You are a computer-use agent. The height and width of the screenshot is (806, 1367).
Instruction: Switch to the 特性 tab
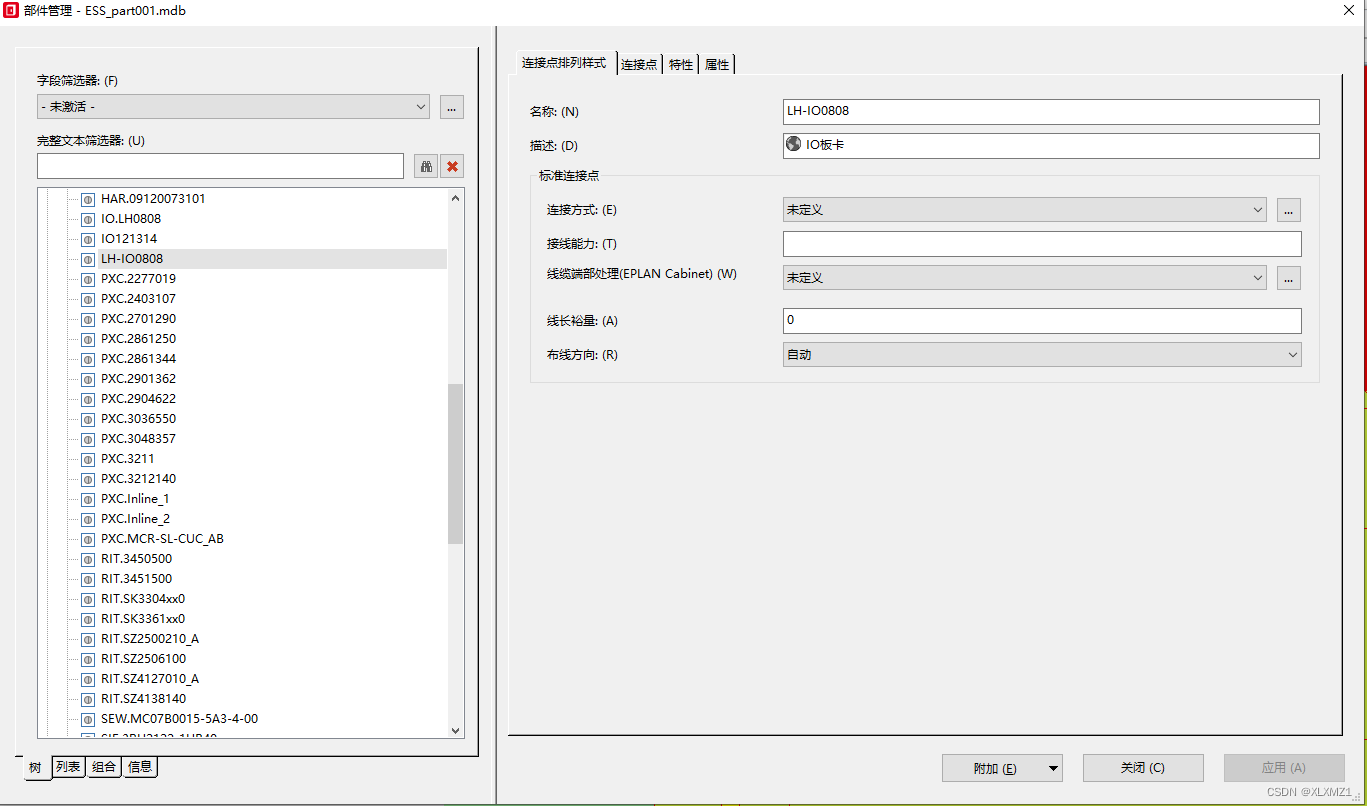click(x=681, y=64)
